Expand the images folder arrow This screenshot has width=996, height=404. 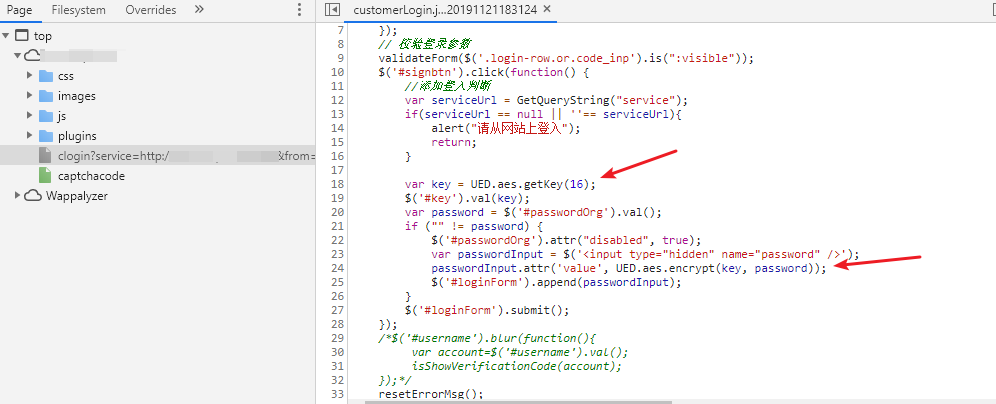click(29, 96)
